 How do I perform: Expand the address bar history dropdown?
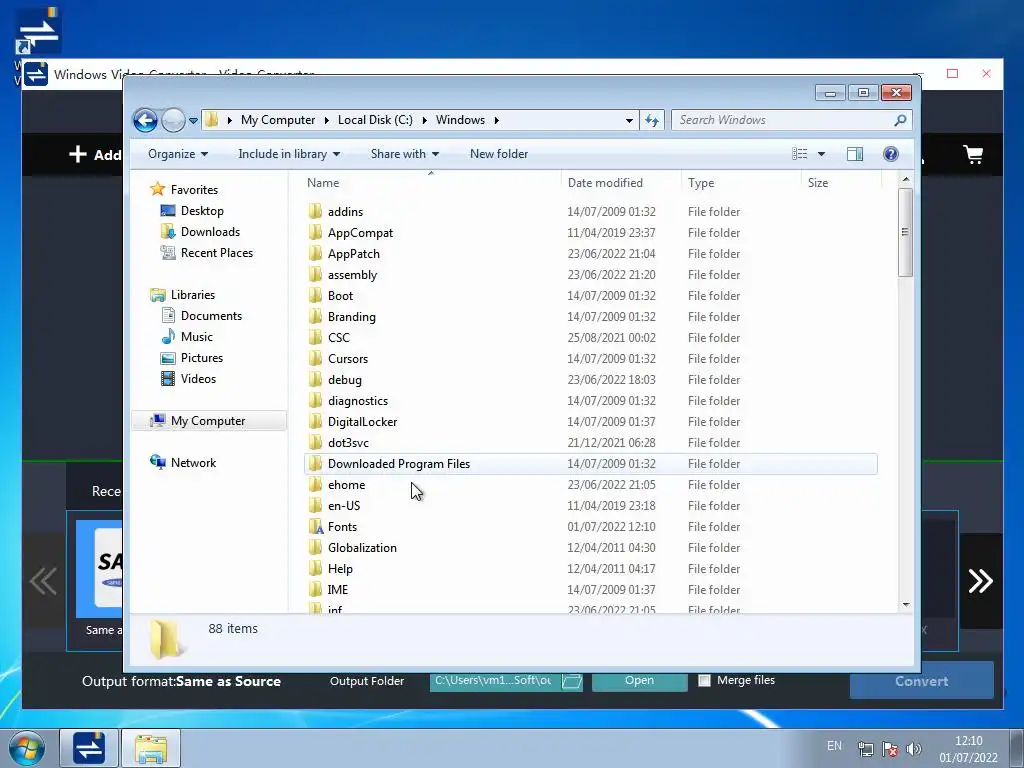coord(629,120)
